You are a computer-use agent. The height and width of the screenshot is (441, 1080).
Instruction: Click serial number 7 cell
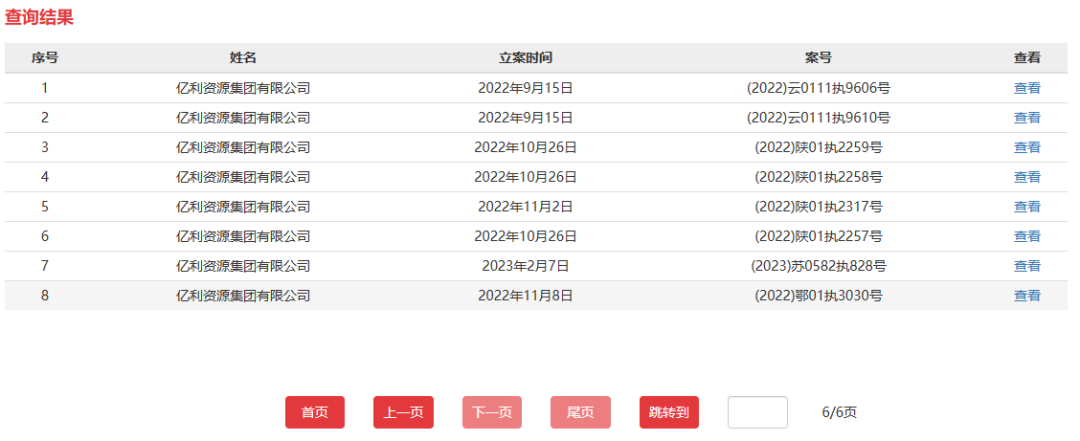[x=45, y=266]
